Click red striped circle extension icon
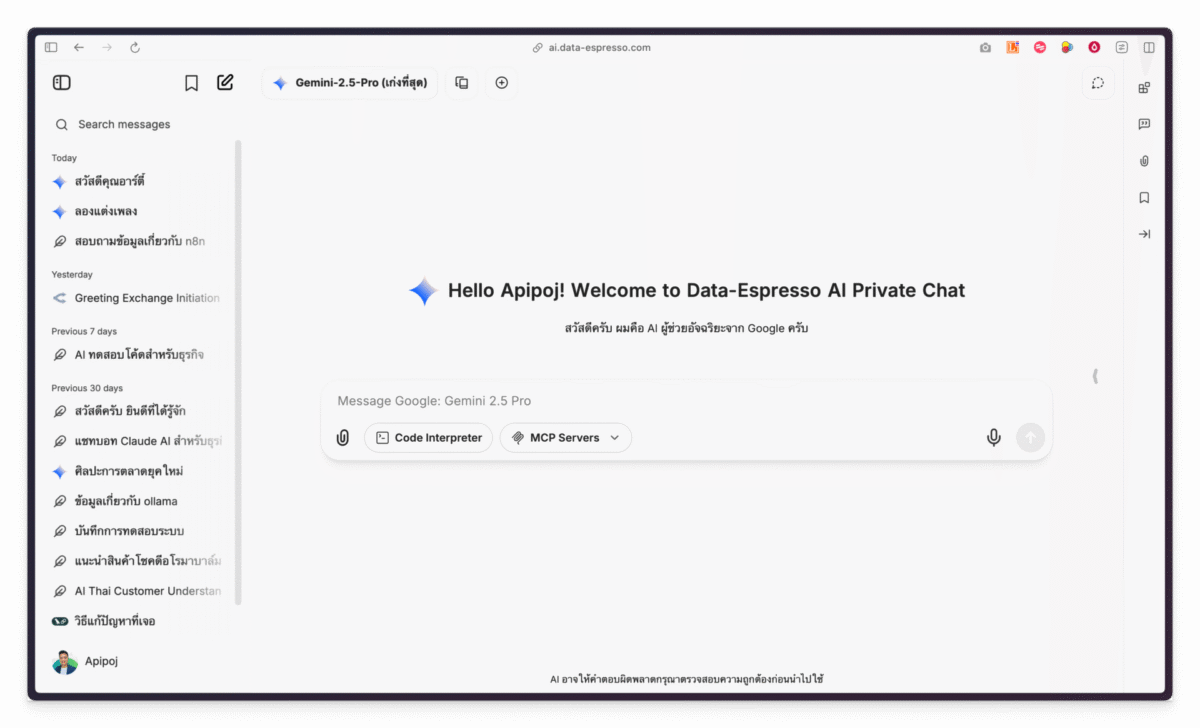The width and height of the screenshot is (1200, 728). 1040,47
